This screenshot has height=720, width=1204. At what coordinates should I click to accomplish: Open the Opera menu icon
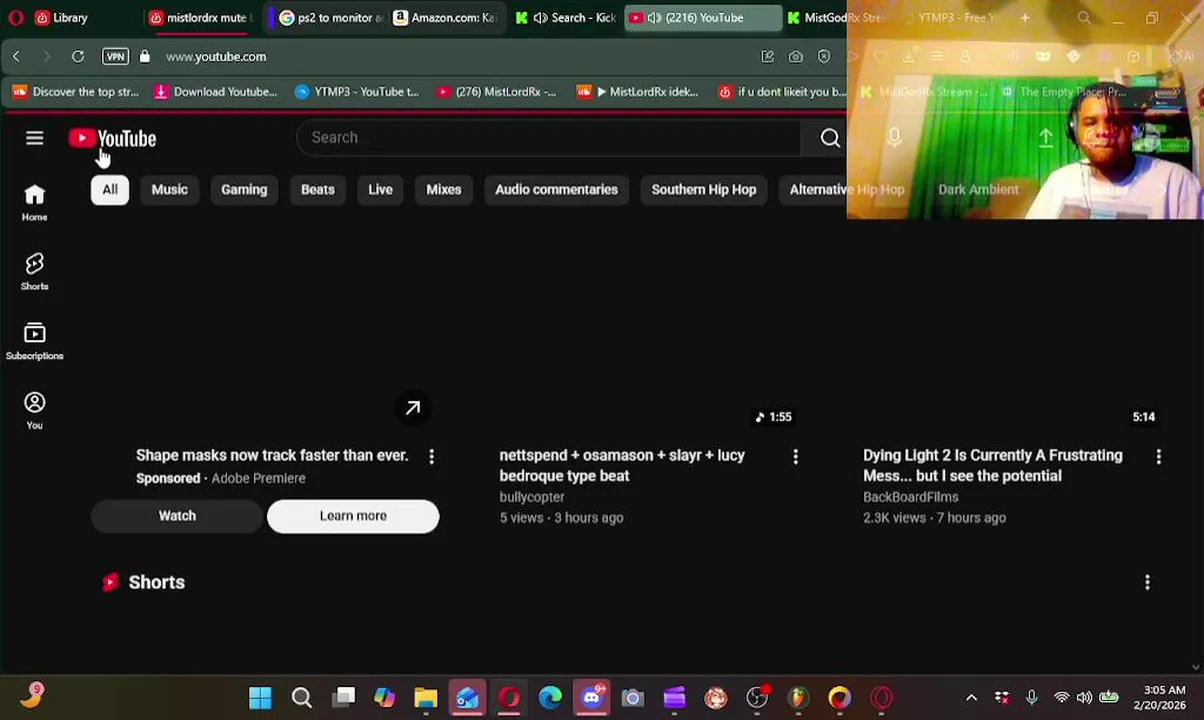15,17
